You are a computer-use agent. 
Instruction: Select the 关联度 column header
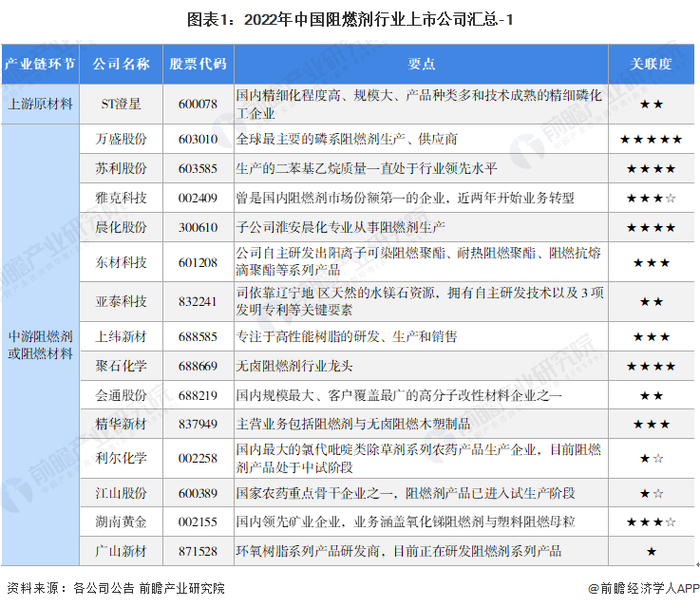[651, 64]
